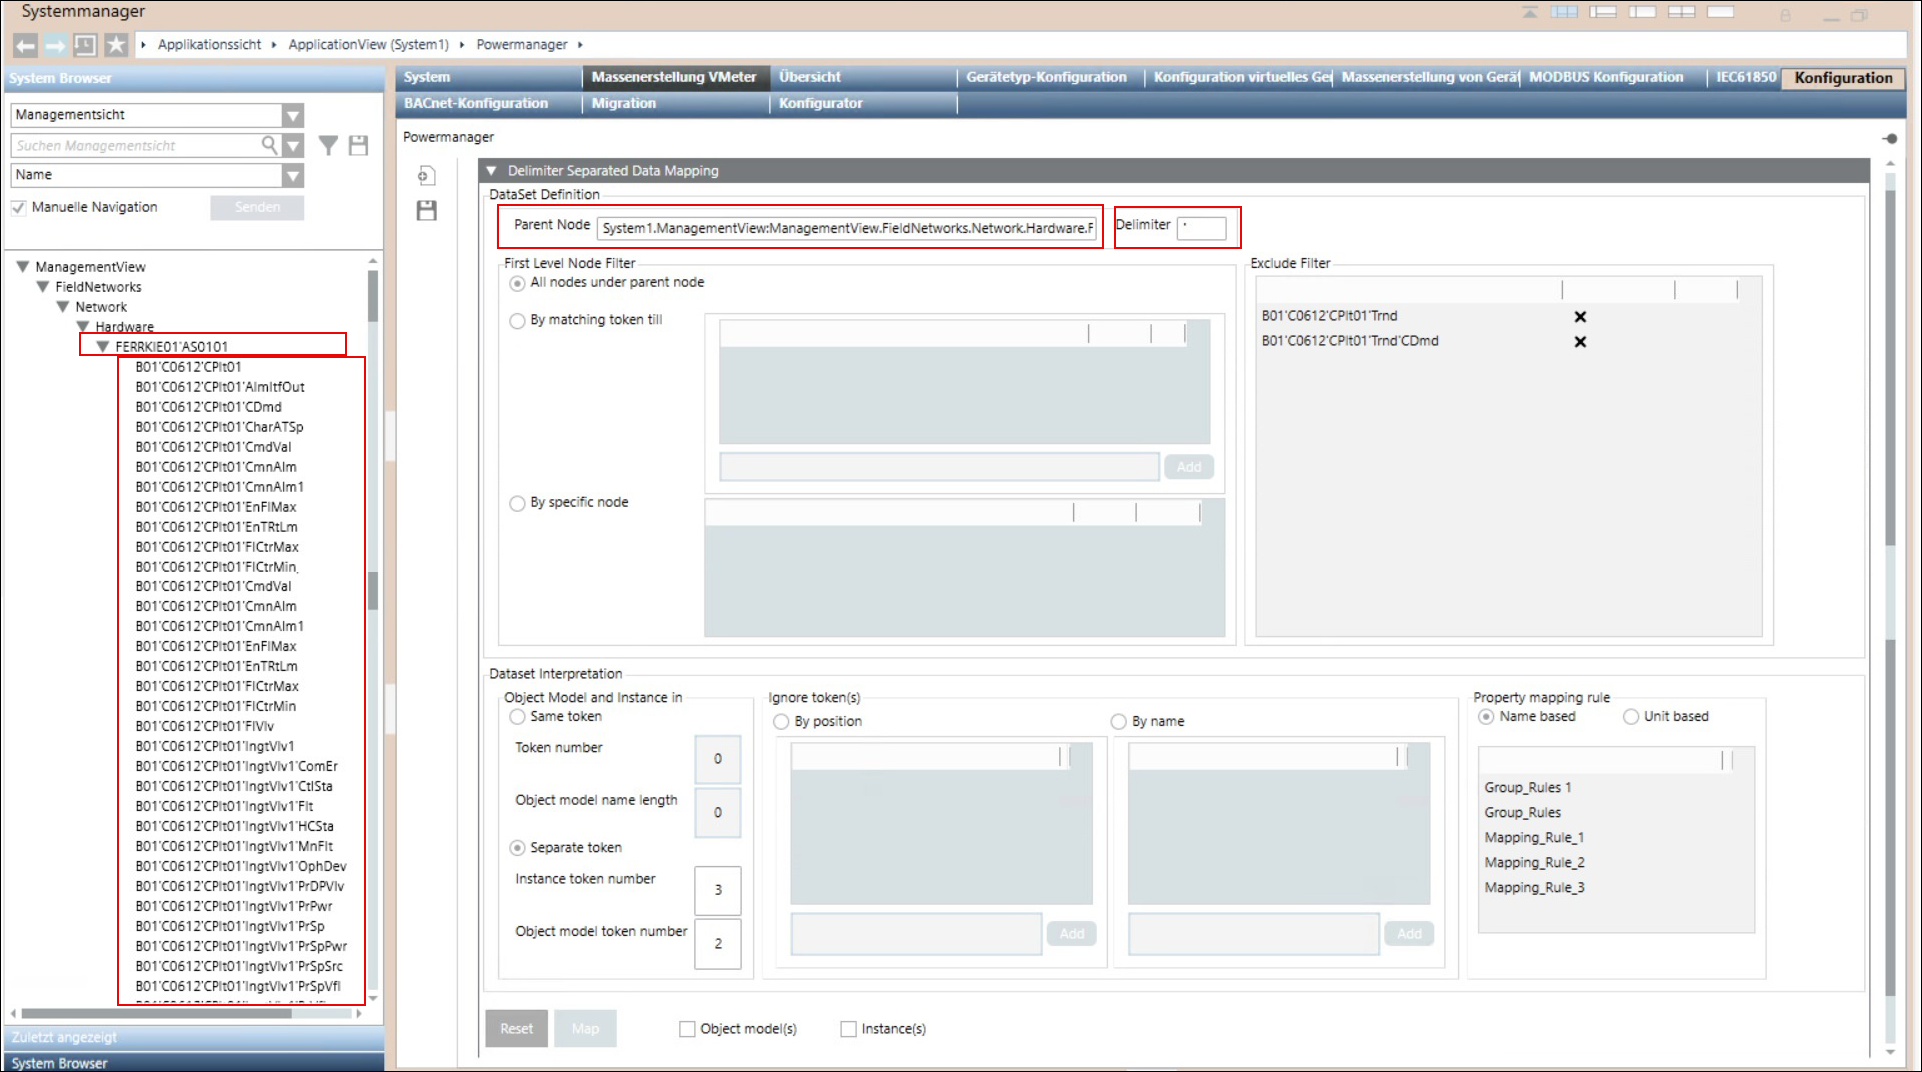Click the favorites star icon
This screenshot has height=1072, width=1922.
click(x=116, y=45)
